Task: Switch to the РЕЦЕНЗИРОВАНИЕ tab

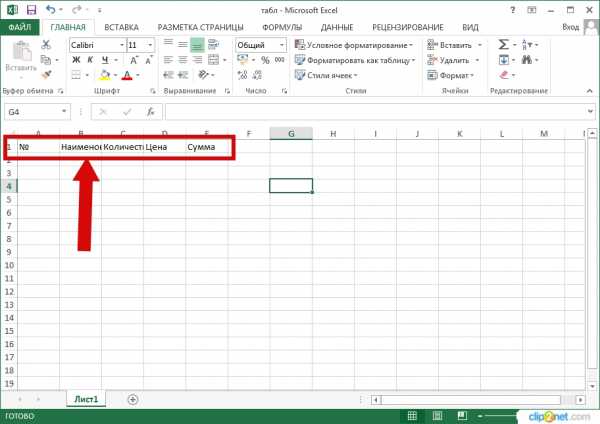Action: [408, 27]
